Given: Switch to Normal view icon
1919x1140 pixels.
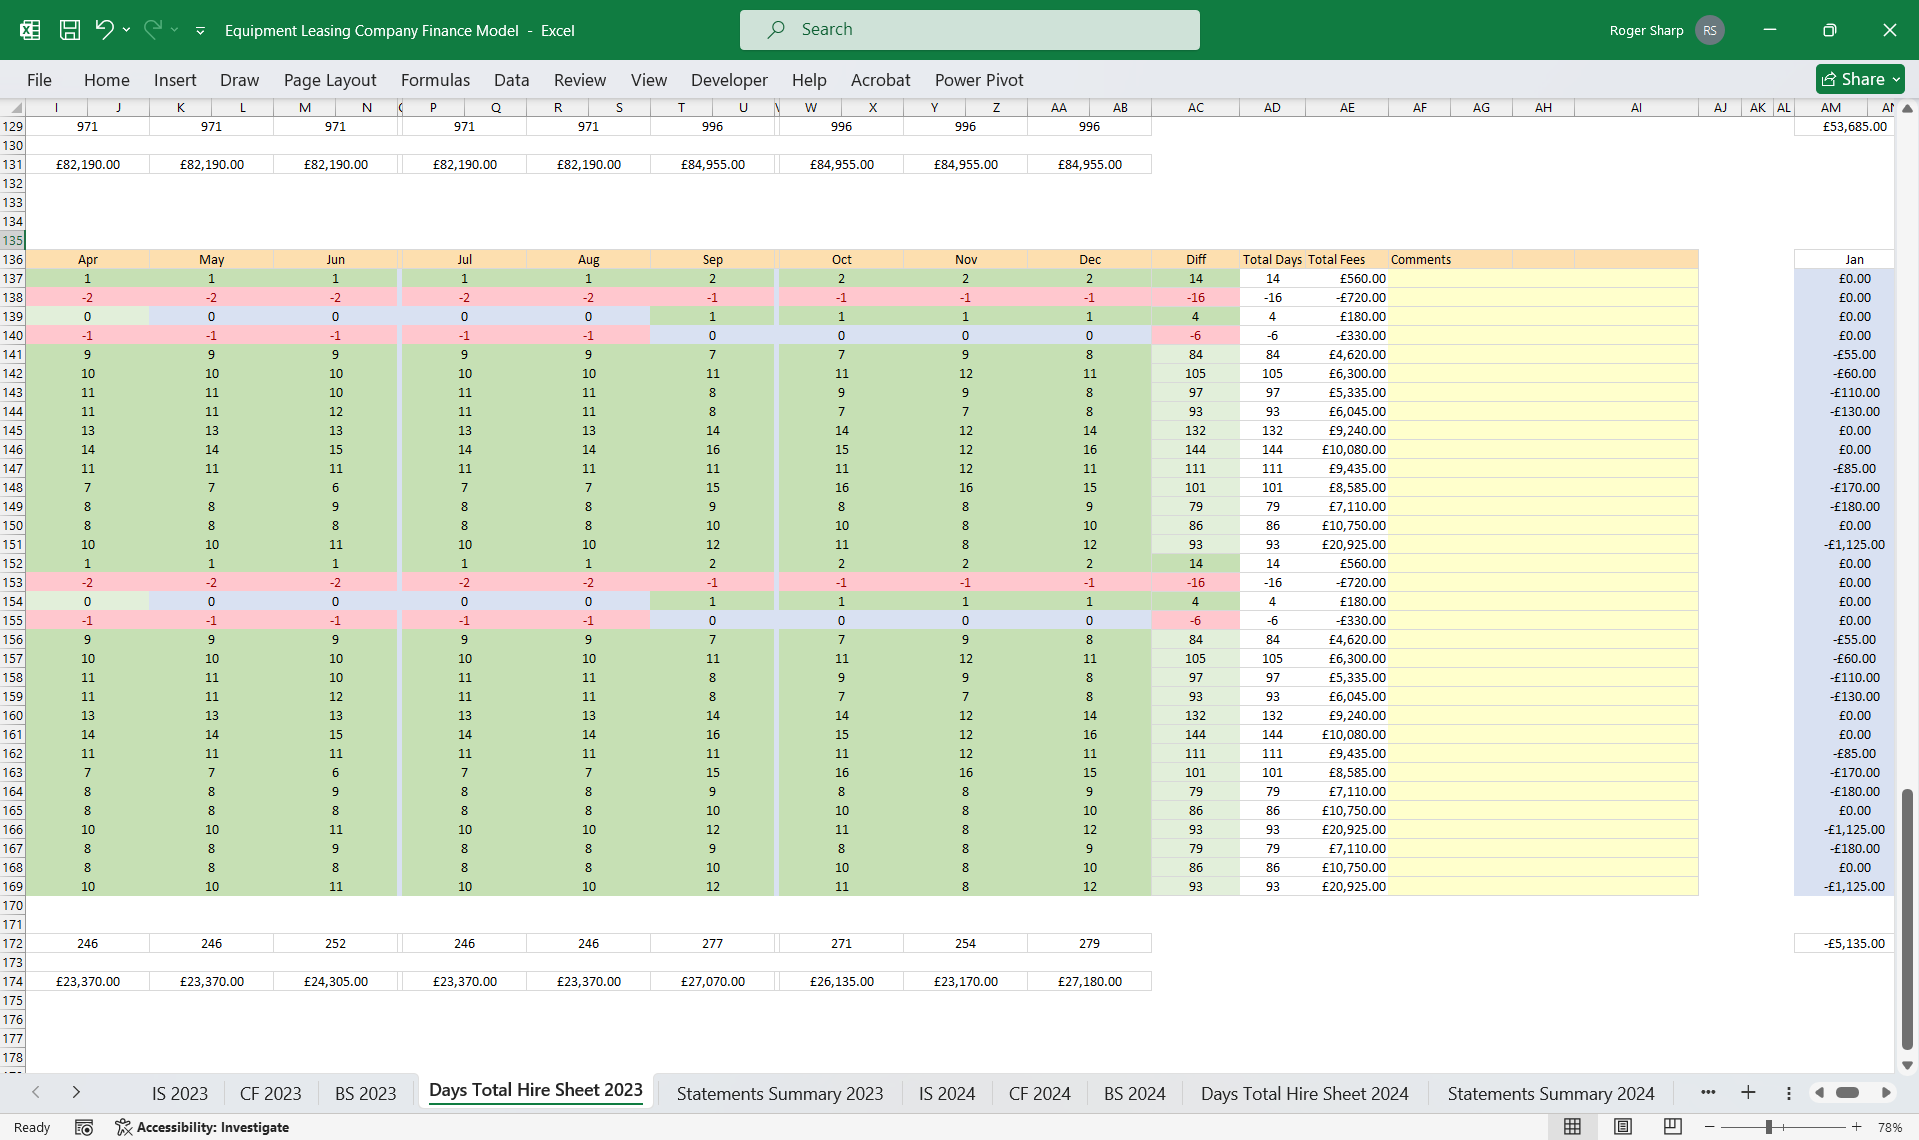Looking at the screenshot, I should click(x=1572, y=1127).
